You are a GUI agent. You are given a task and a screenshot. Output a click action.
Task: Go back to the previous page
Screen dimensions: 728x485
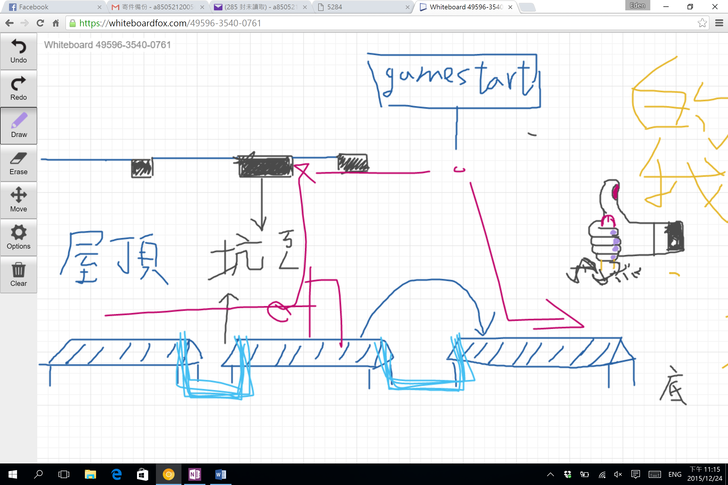[11, 23]
